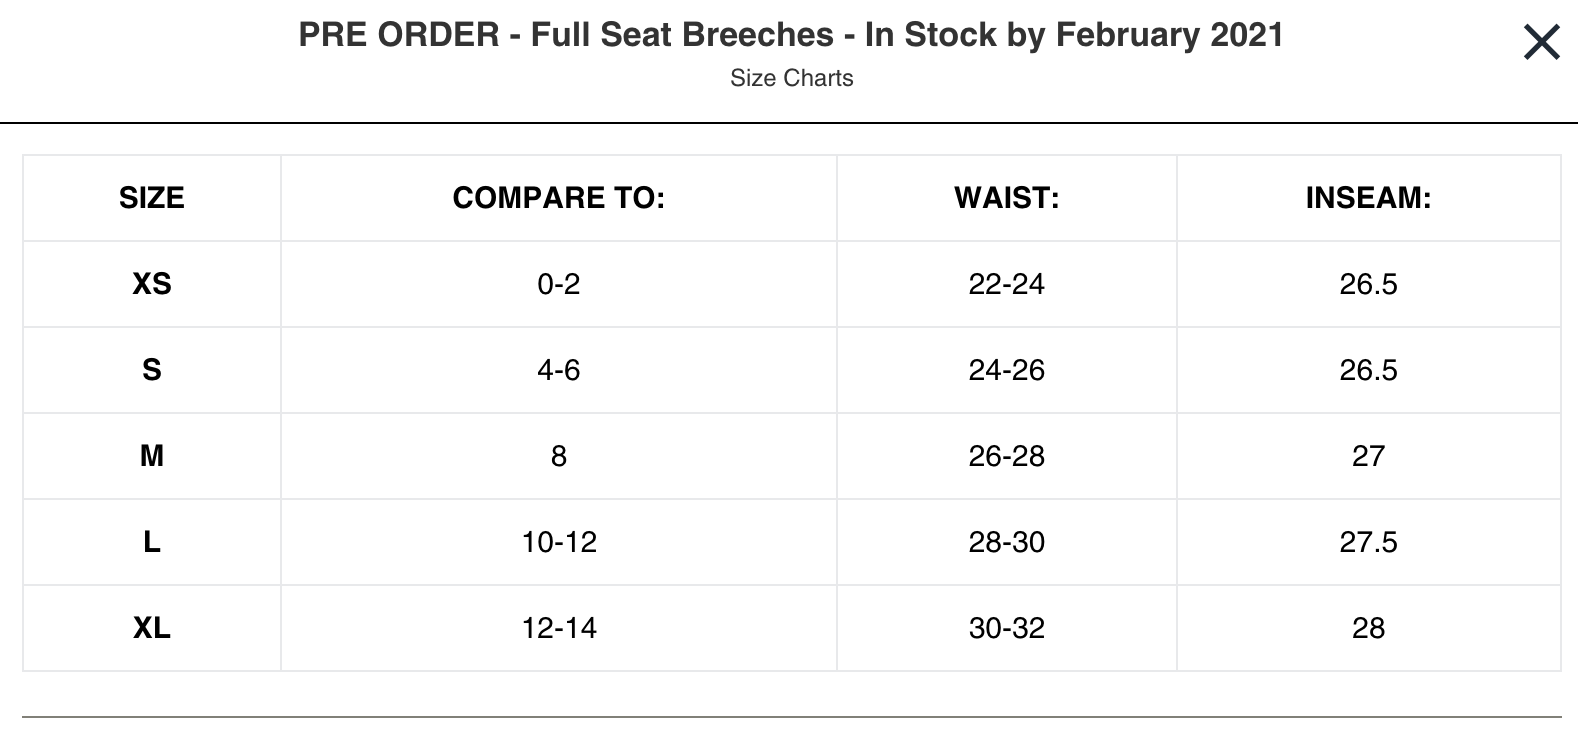Click the 26-28 waist cell
Image resolution: width=1578 pixels, height=754 pixels.
tap(1006, 456)
